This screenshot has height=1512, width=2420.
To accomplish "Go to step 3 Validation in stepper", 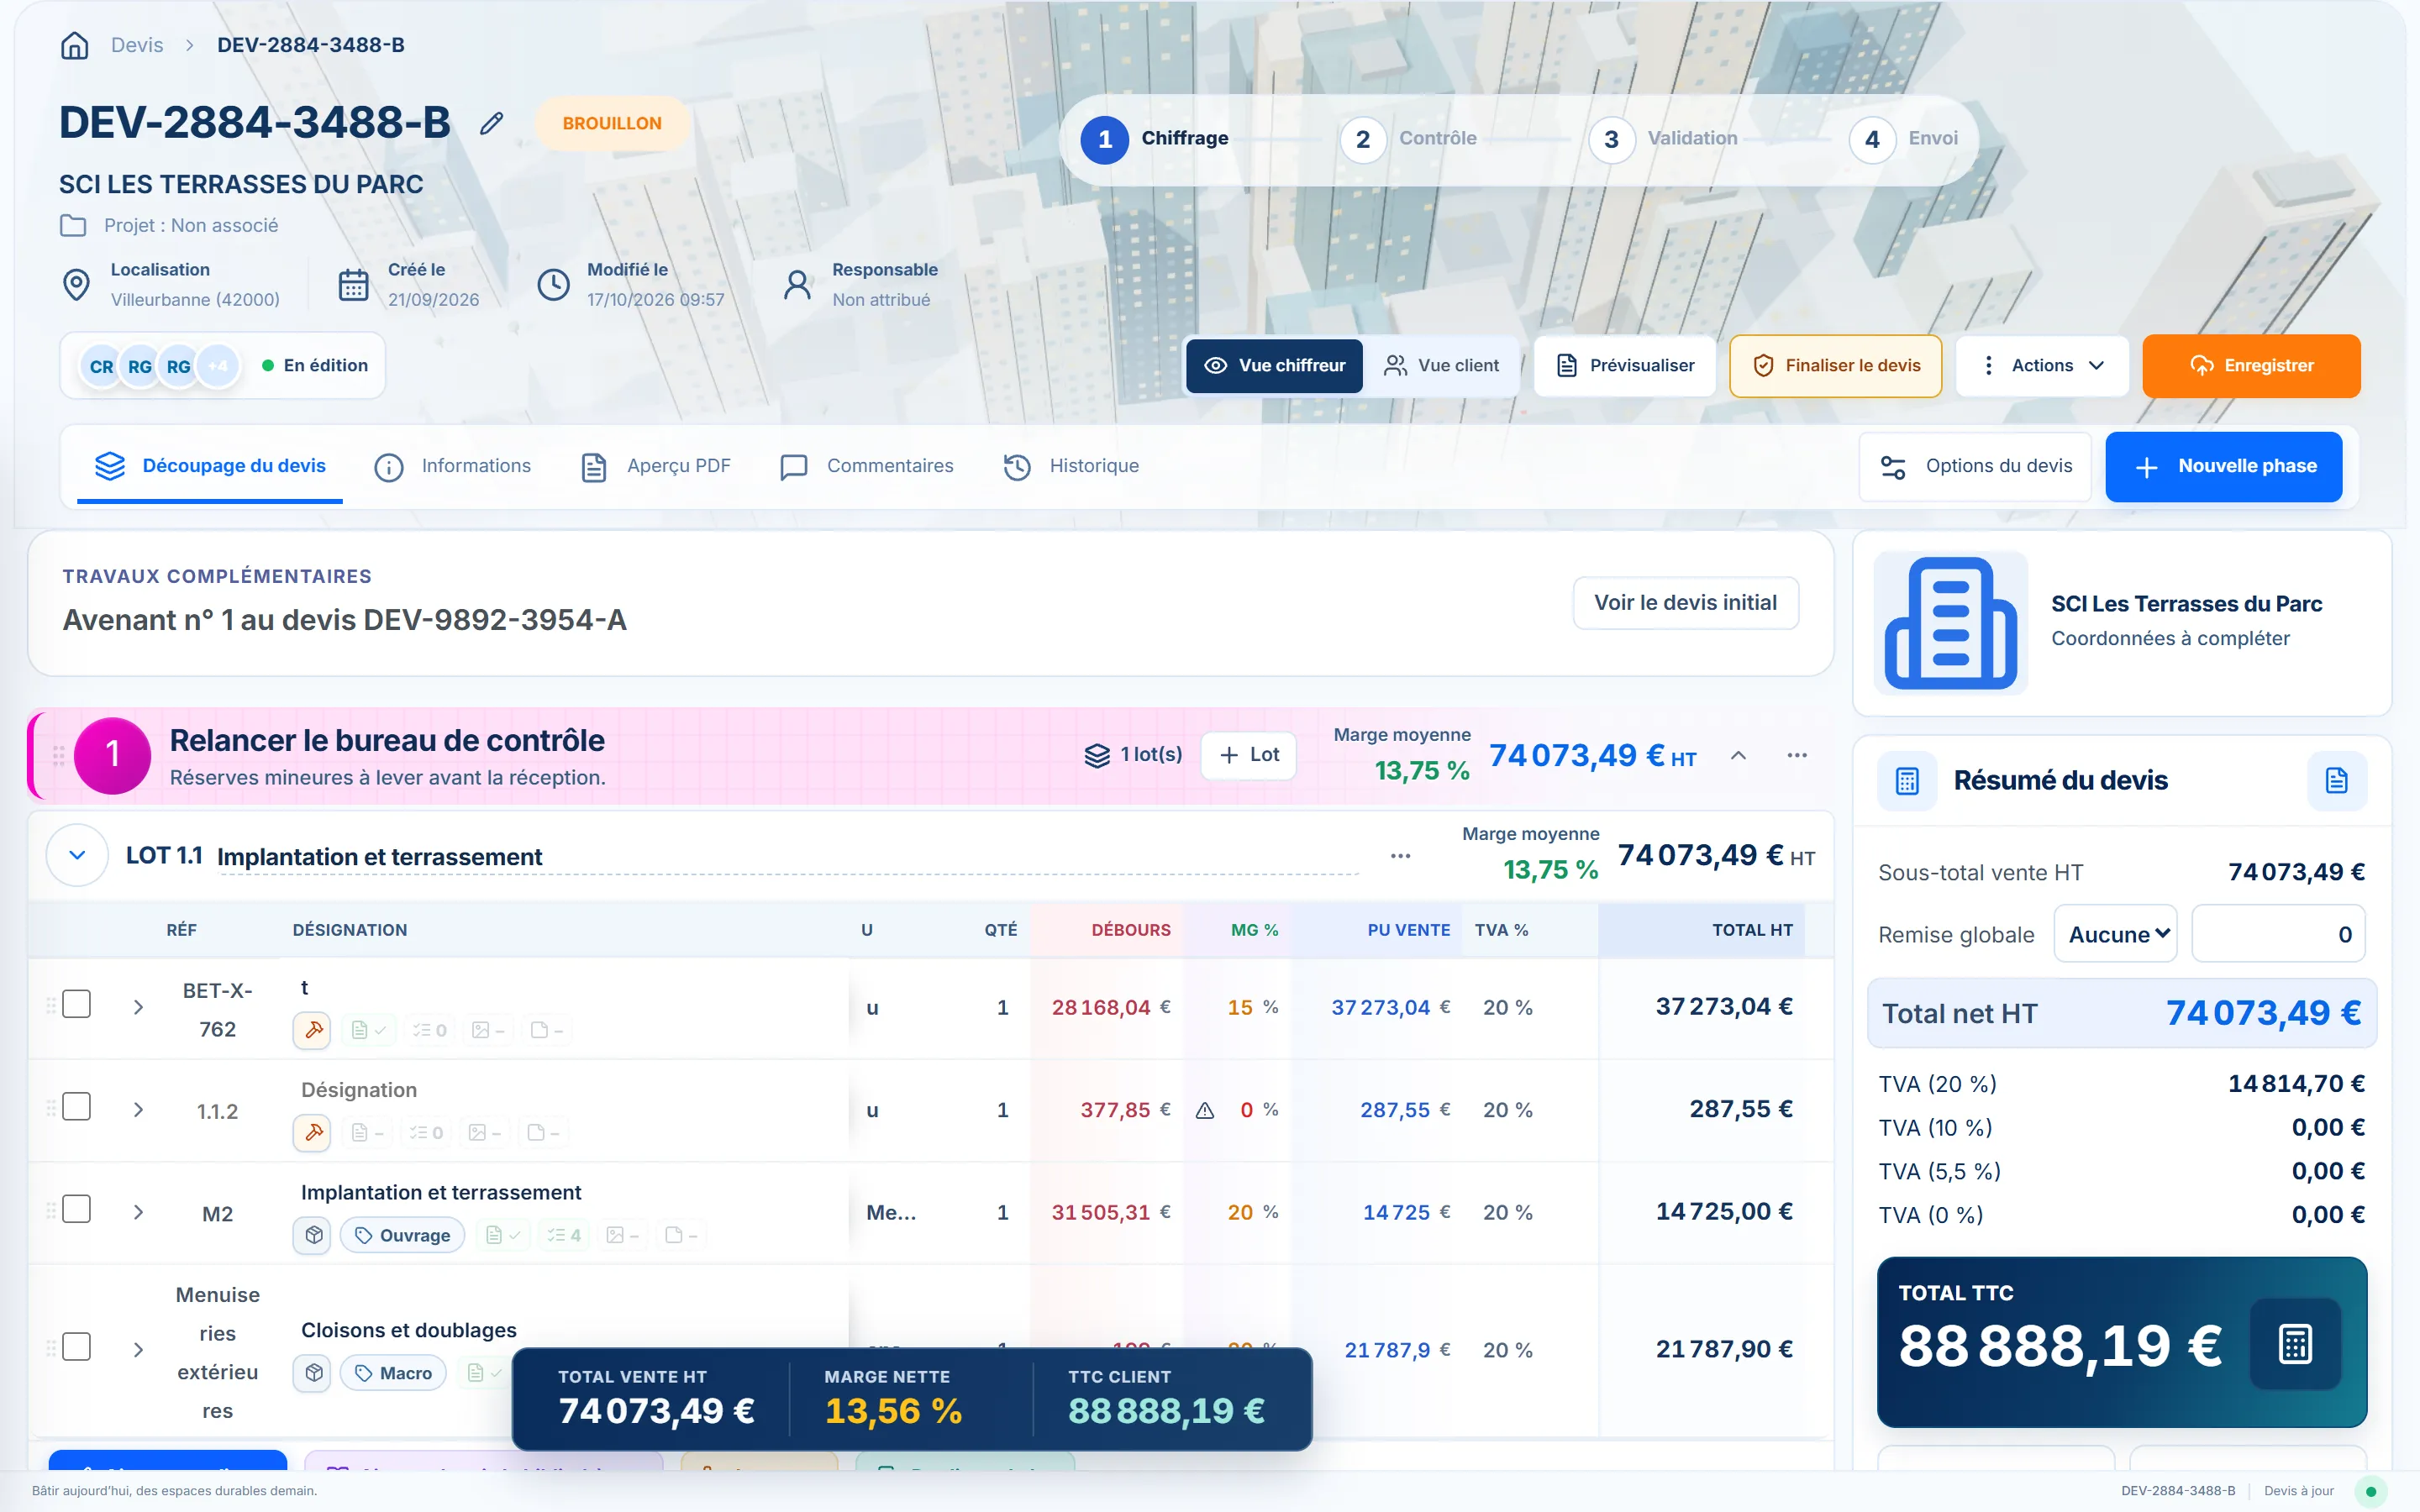I will [1663, 139].
